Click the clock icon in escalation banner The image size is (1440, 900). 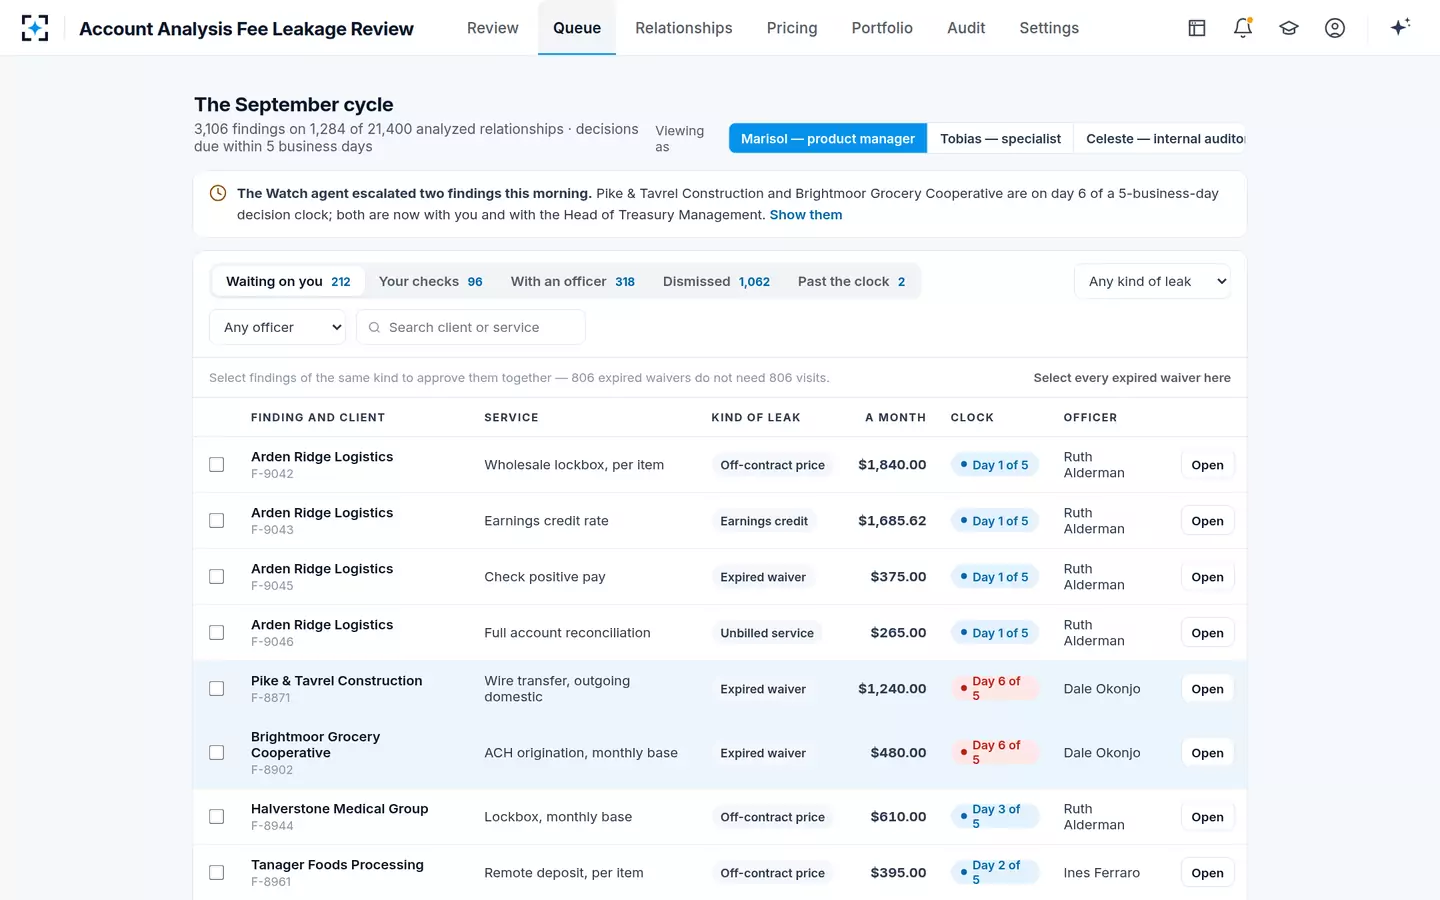point(218,193)
